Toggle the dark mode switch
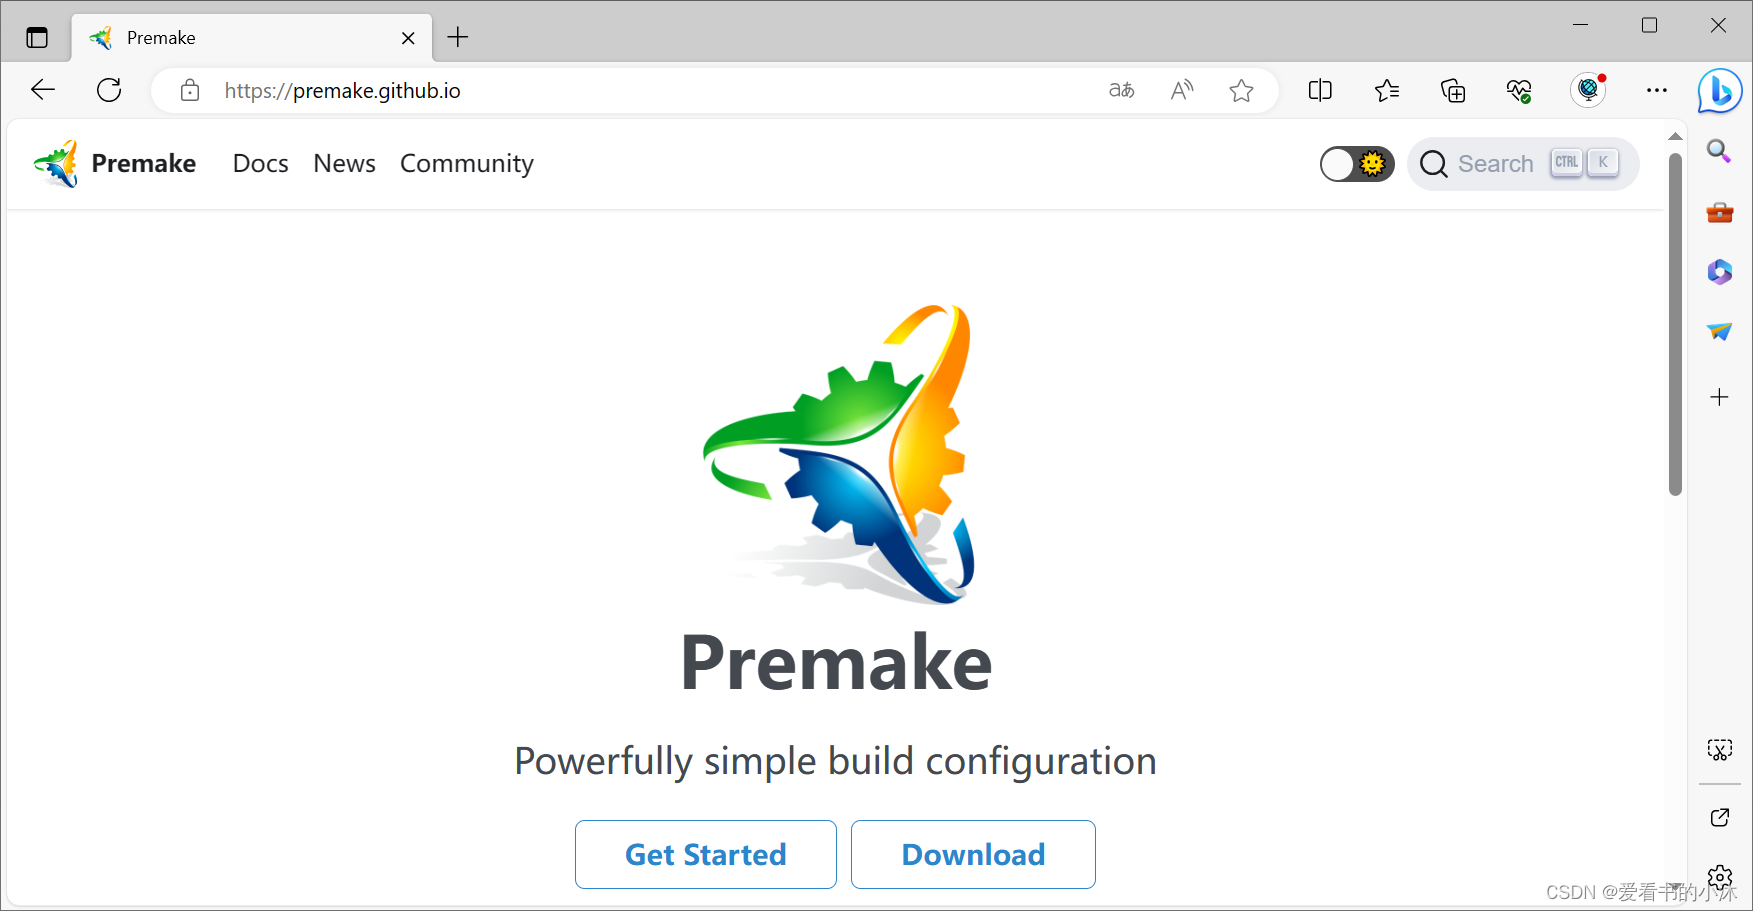1753x911 pixels. (1357, 164)
